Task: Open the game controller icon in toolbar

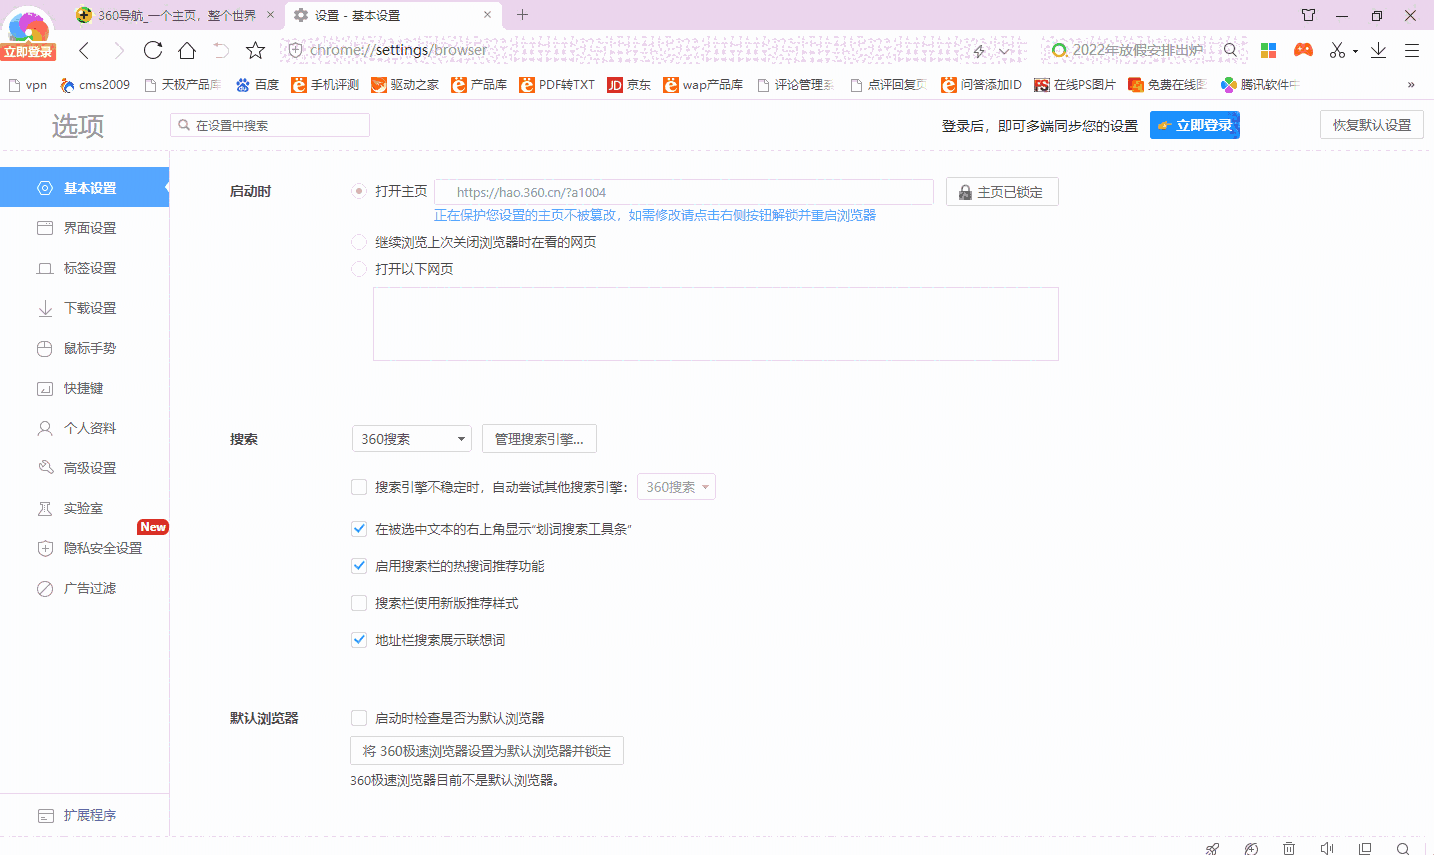Action: (x=1303, y=50)
